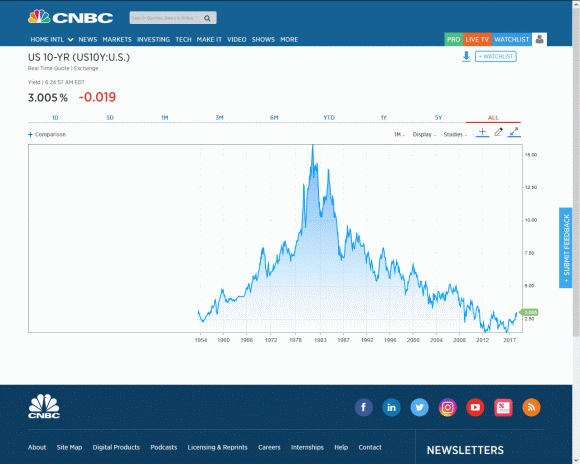Open the 1M interval dropdown

pyautogui.click(x=399, y=135)
